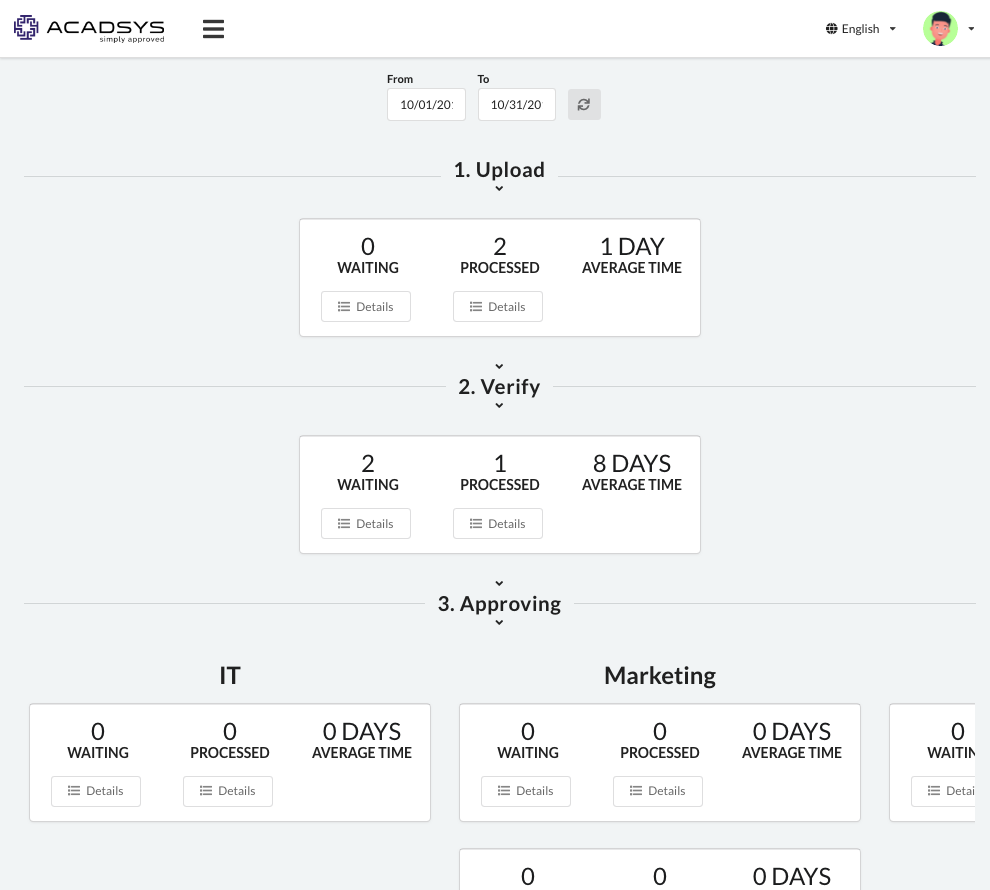Show Details for Verify processed items
Viewport: 990px width, 890px height.
[498, 524]
